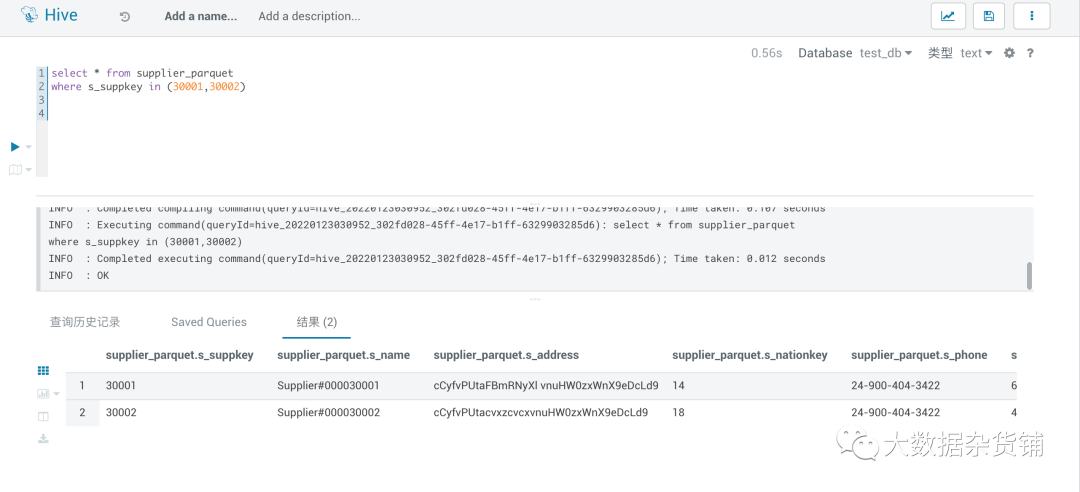1080x492 pixels.
Task: Open the chart view icon in the top bar
Action: (x=948, y=16)
